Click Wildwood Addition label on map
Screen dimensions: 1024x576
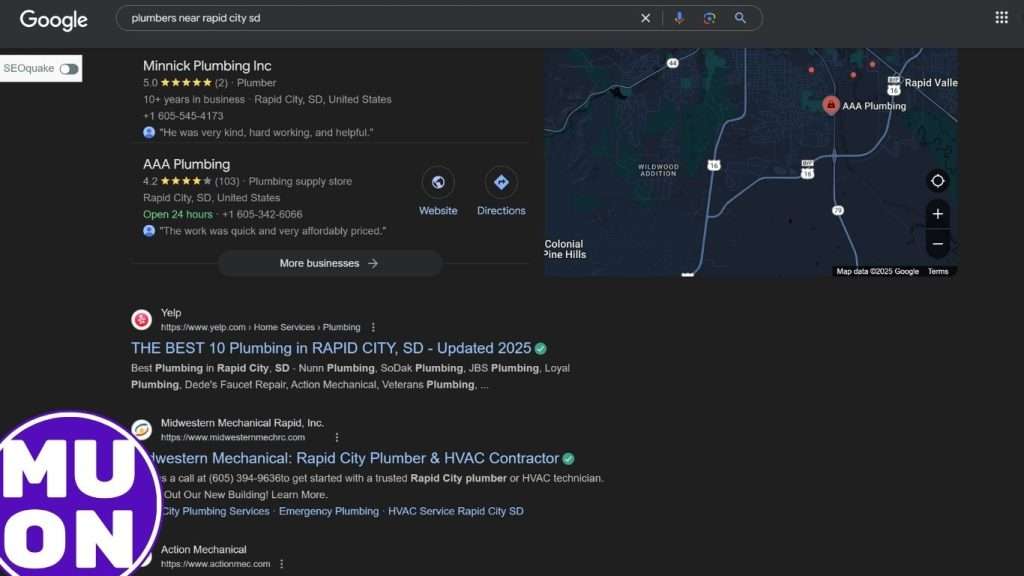pyautogui.click(x=658, y=170)
